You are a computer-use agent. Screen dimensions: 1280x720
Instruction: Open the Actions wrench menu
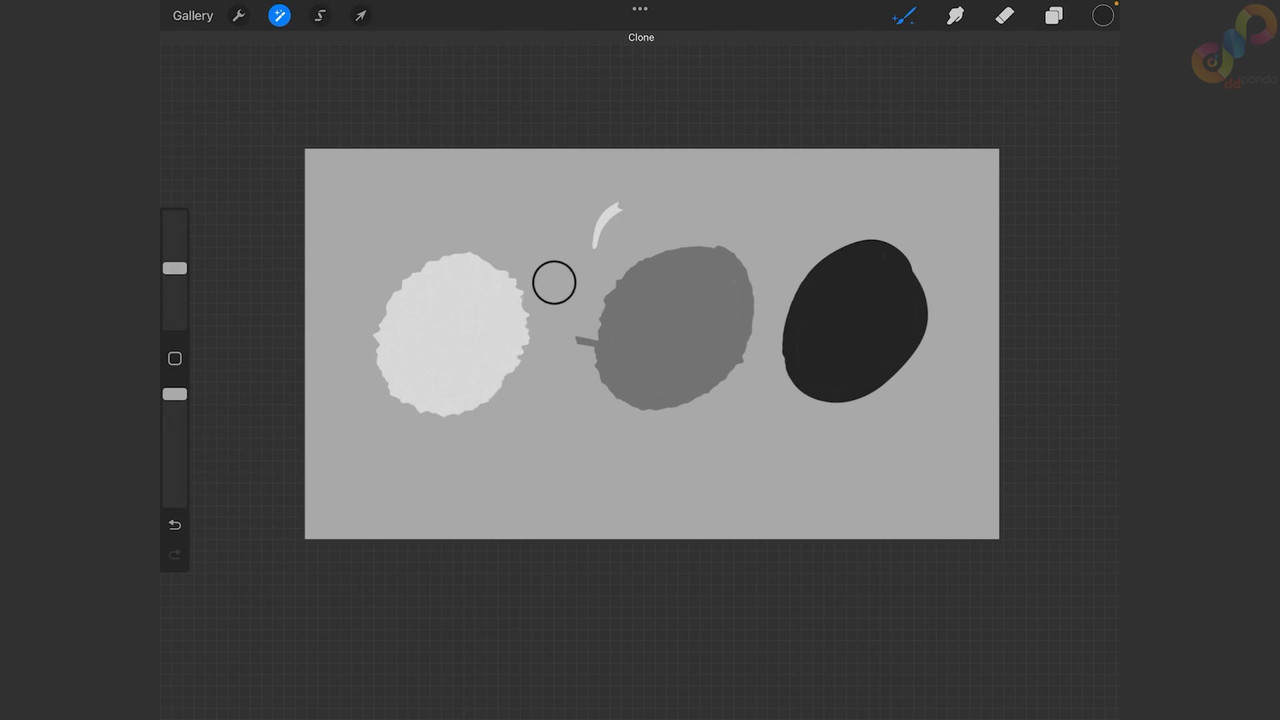click(x=238, y=16)
